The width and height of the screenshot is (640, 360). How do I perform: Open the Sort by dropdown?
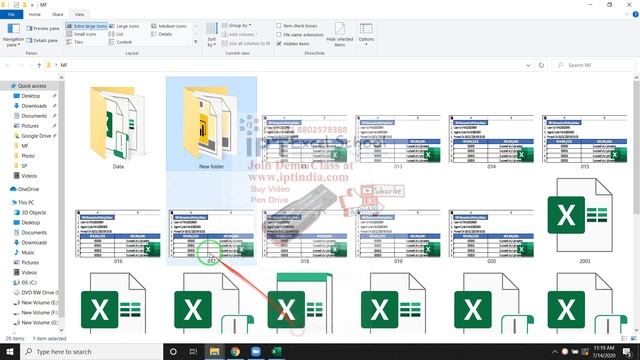pyautogui.click(x=211, y=35)
